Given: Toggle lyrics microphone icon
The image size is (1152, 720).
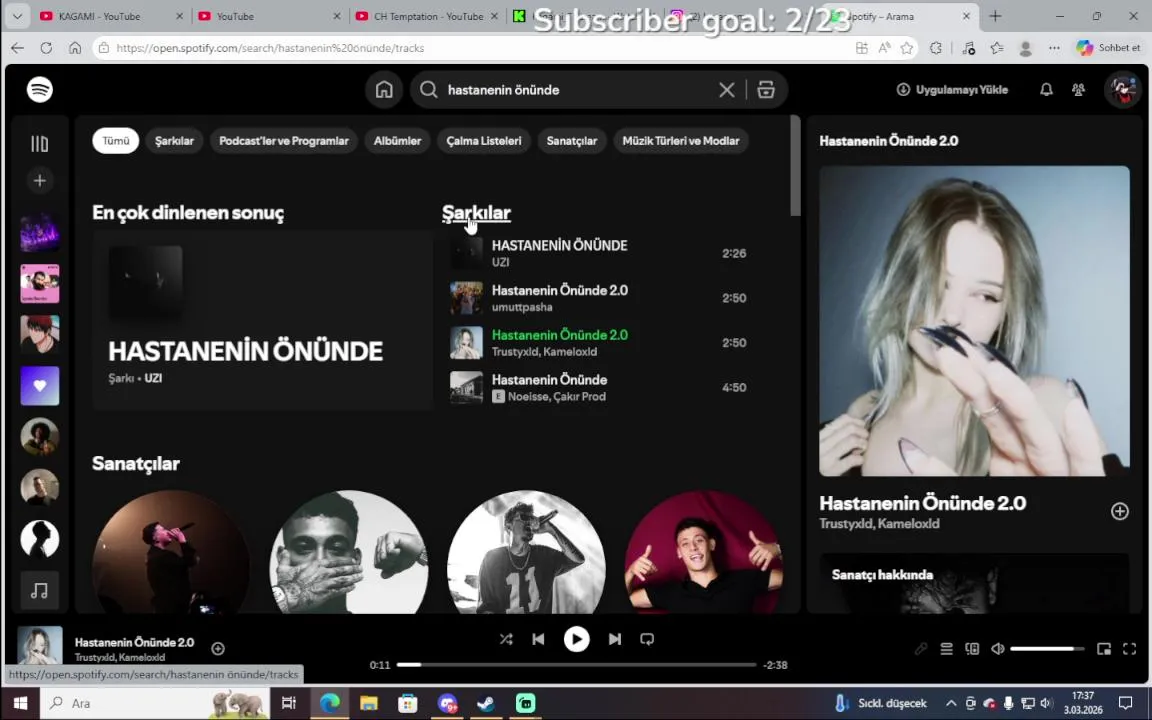Looking at the screenshot, I should tap(921, 649).
